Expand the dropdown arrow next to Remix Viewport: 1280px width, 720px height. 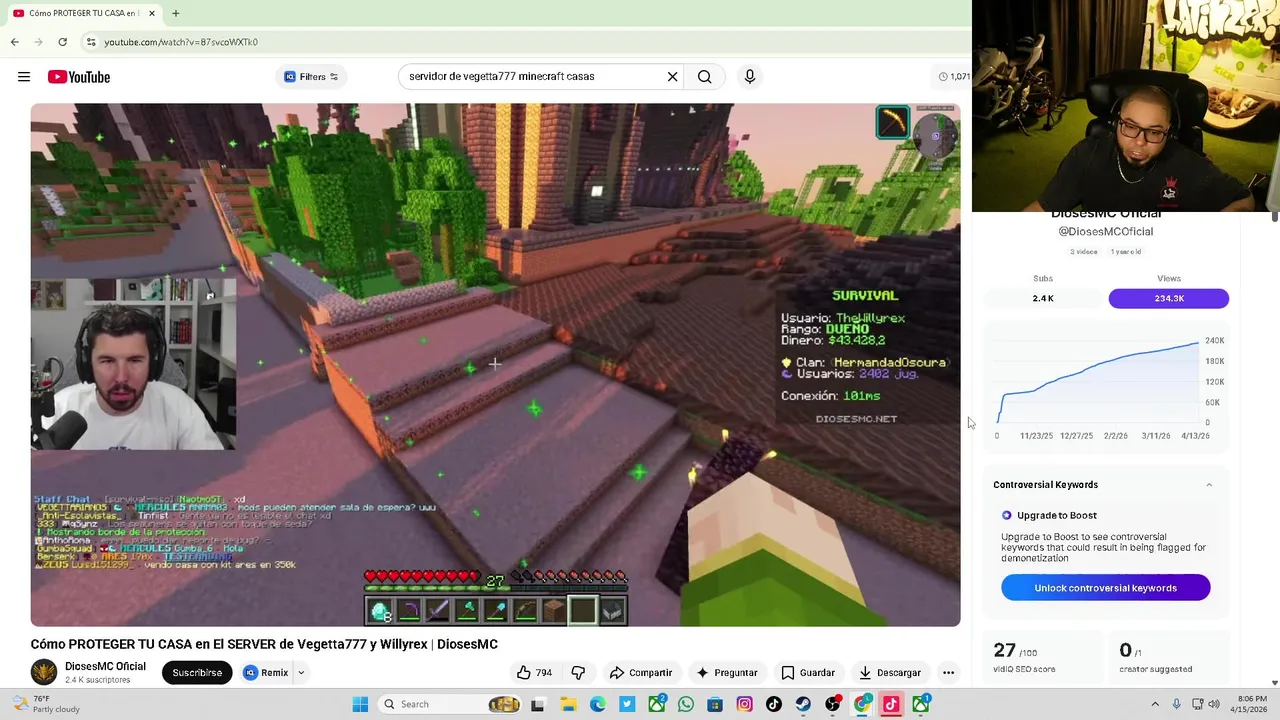(x=300, y=673)
